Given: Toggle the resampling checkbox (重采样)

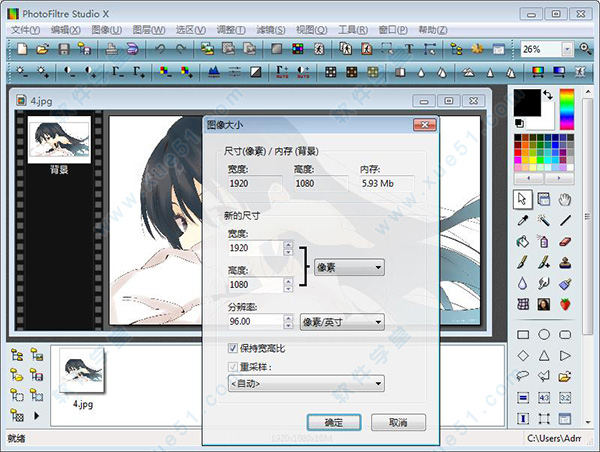Looking at the screenshot, I should (232, 367).
